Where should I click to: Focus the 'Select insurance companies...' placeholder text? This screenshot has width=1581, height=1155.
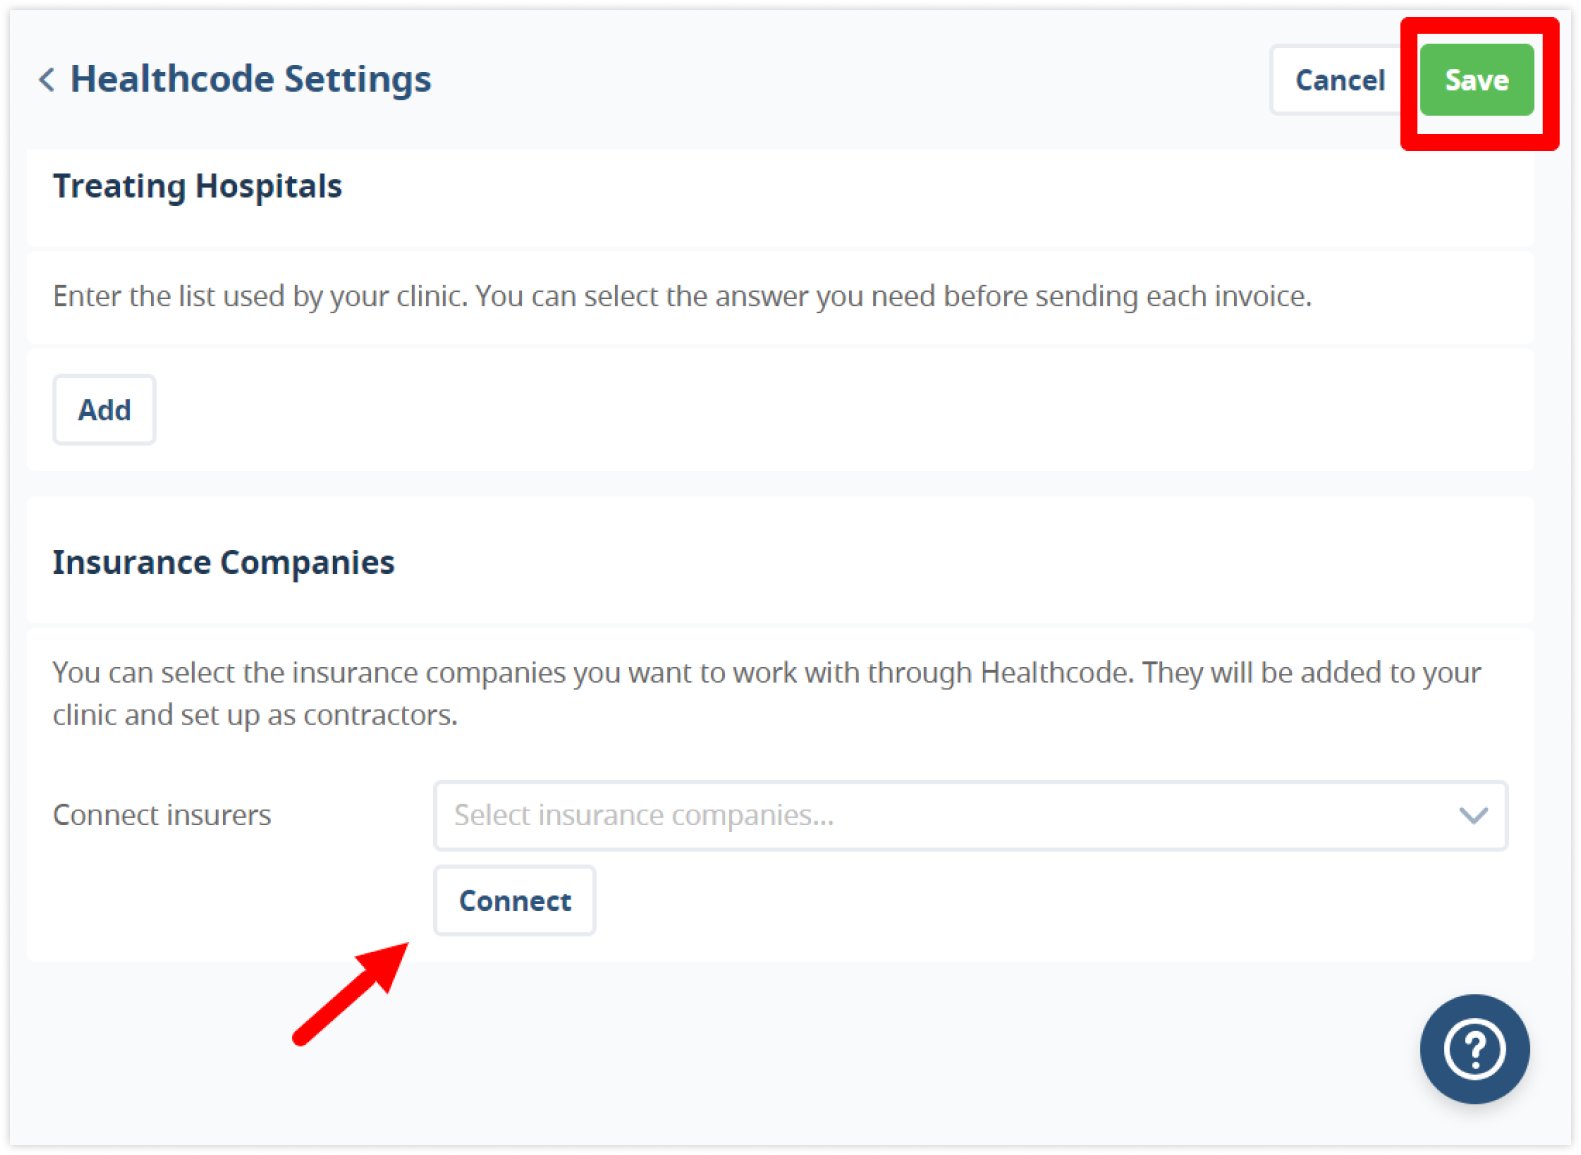(x=643, y=816)
